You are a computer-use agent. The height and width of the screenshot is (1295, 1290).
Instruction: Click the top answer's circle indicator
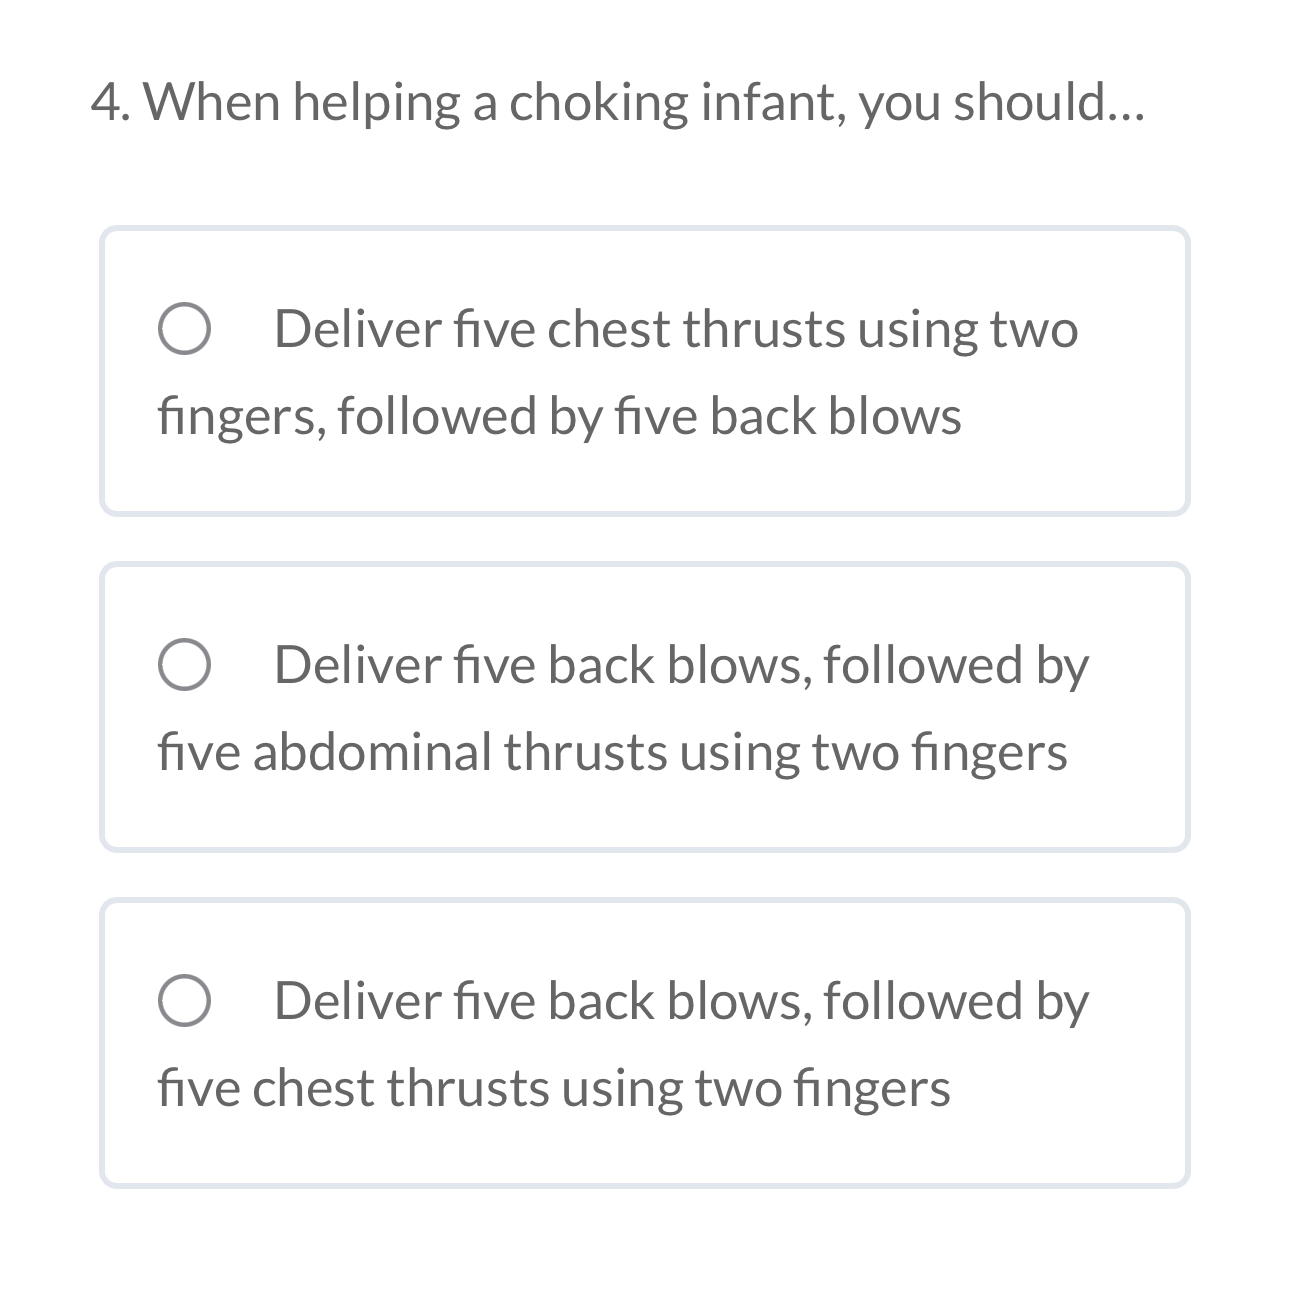[186, 330]
